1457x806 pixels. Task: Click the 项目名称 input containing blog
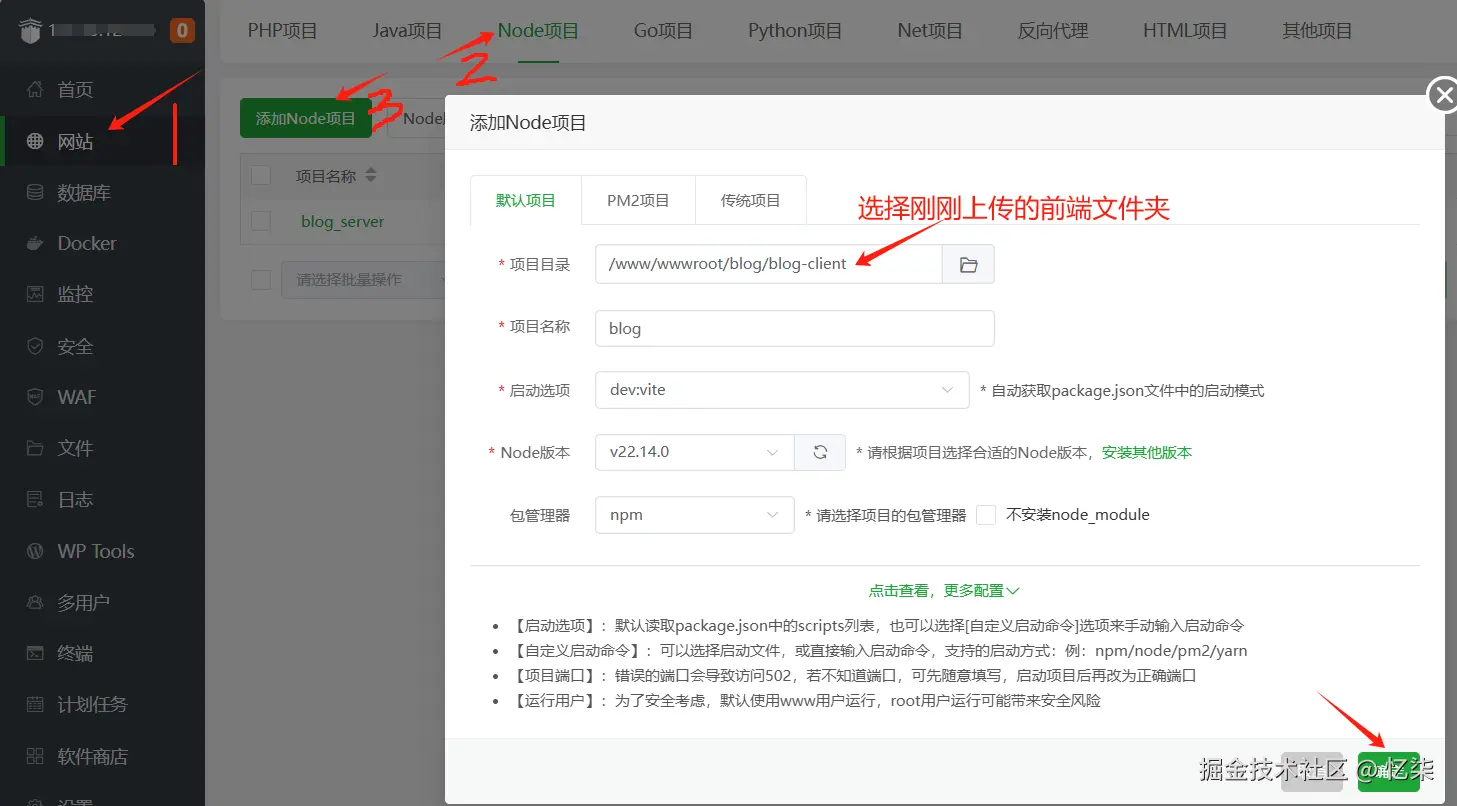coord(795,328)
